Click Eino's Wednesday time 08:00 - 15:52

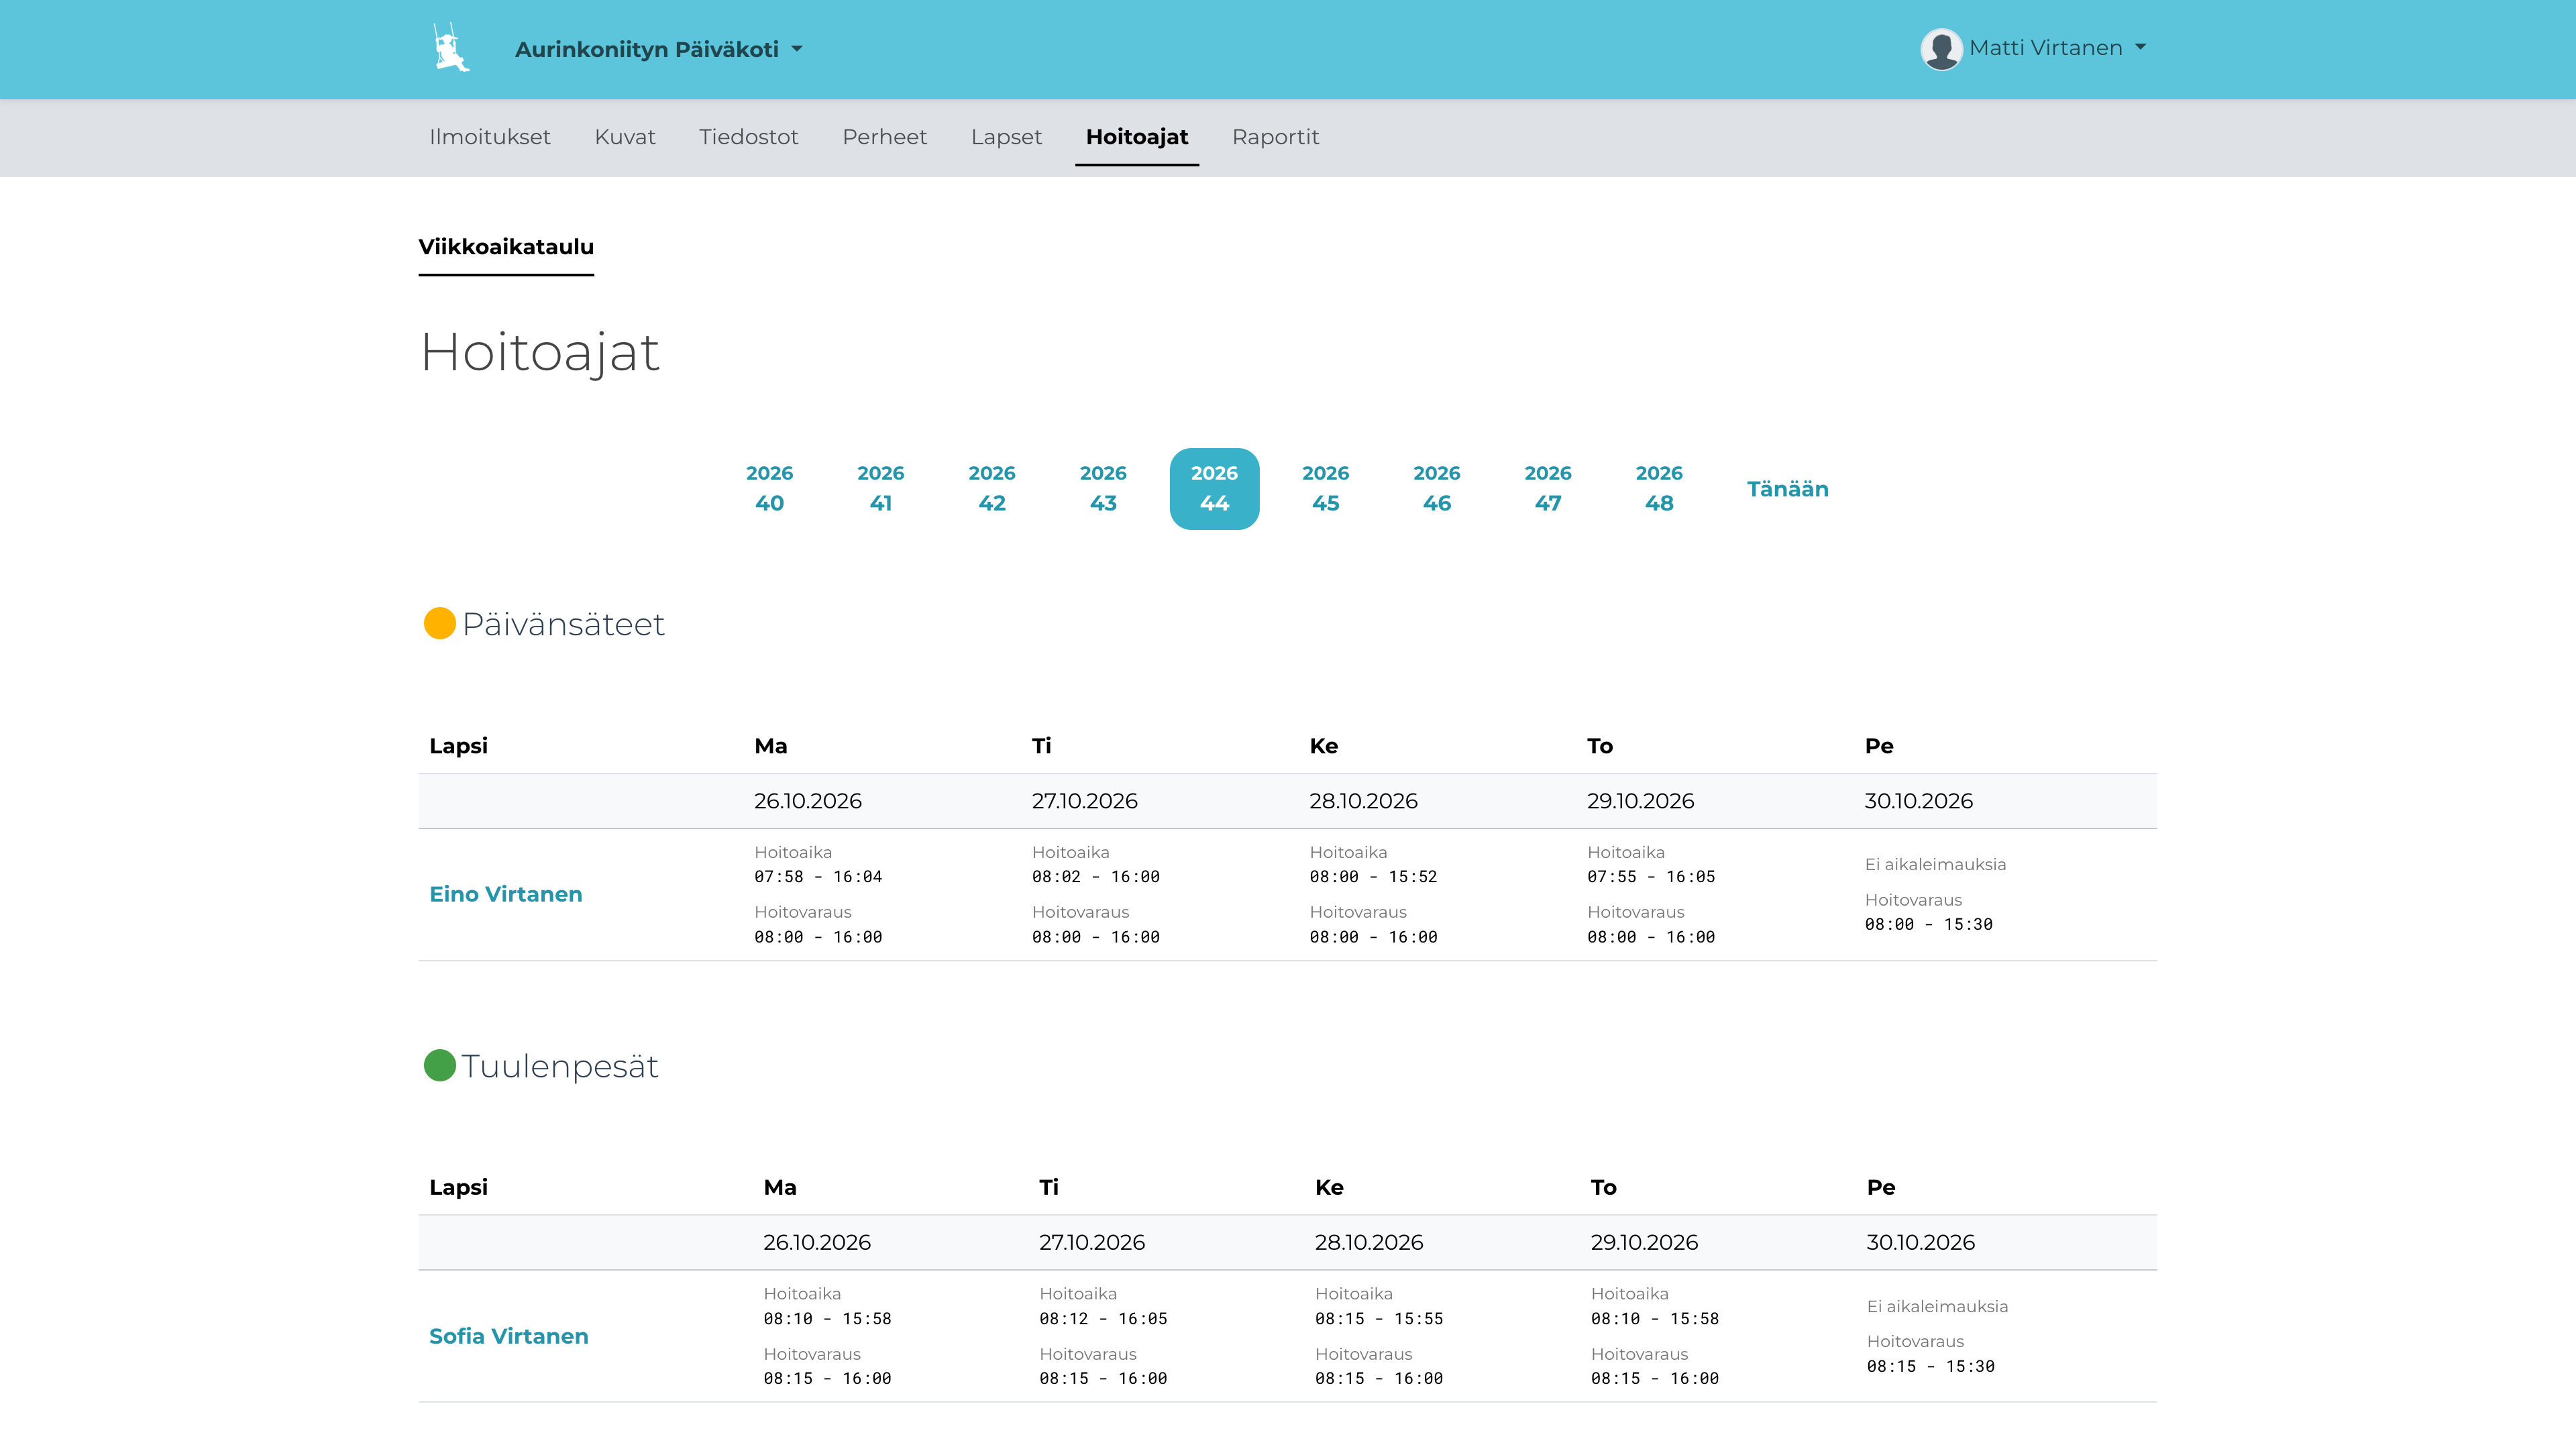click(1373, 877)
